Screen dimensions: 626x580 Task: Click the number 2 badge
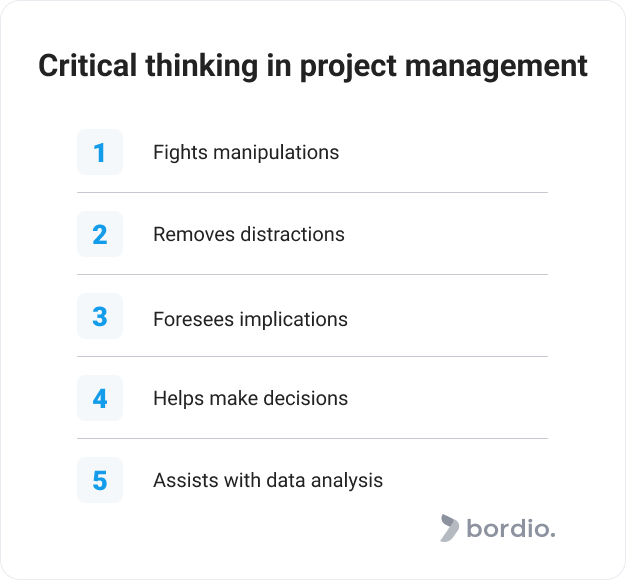point(100,234)
